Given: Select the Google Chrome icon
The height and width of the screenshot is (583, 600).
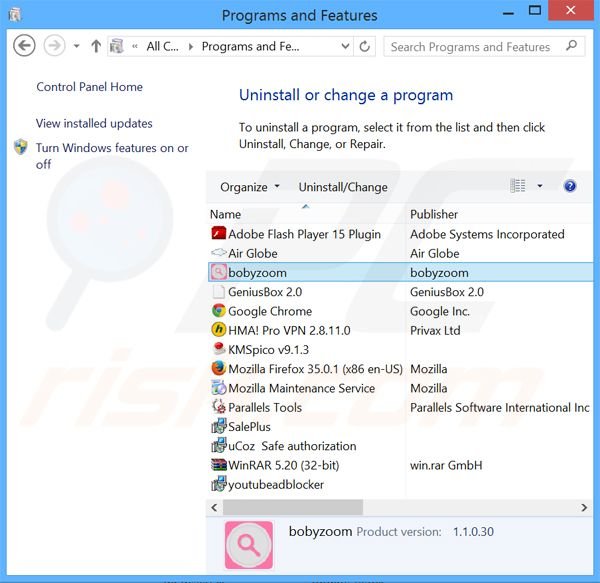Looking at the screenshot, I should [218, 311].
